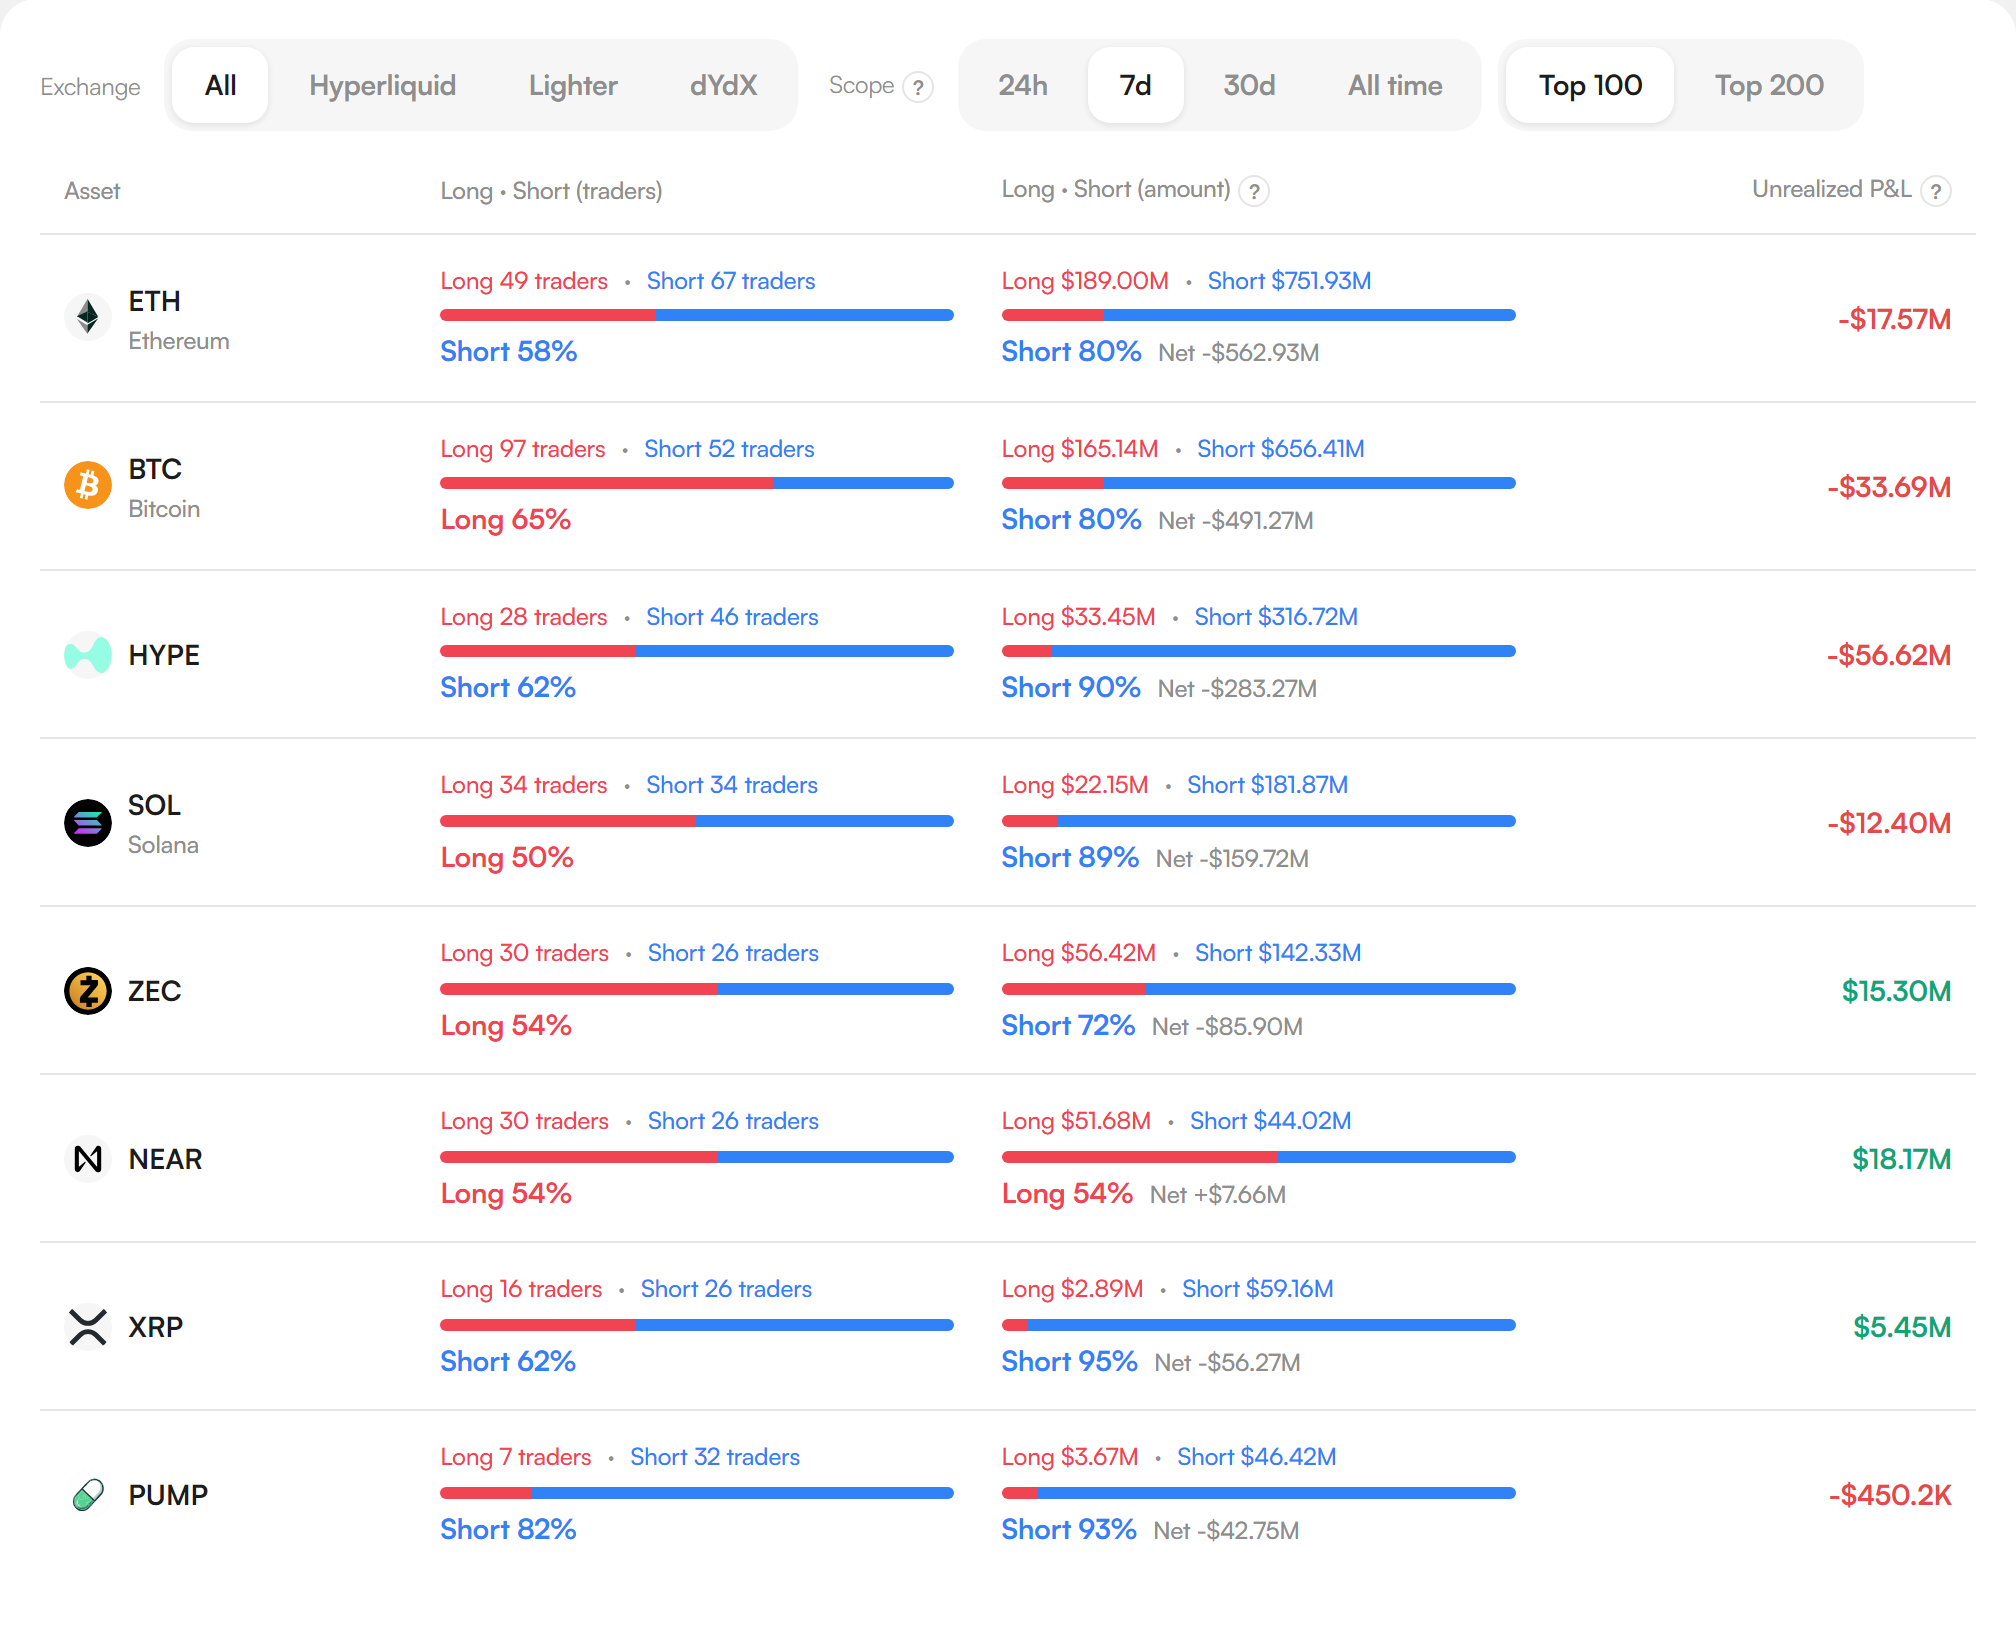
Task: Click 'Long $2.89M' in XRP row
Action: (x=1072, y=1289)
